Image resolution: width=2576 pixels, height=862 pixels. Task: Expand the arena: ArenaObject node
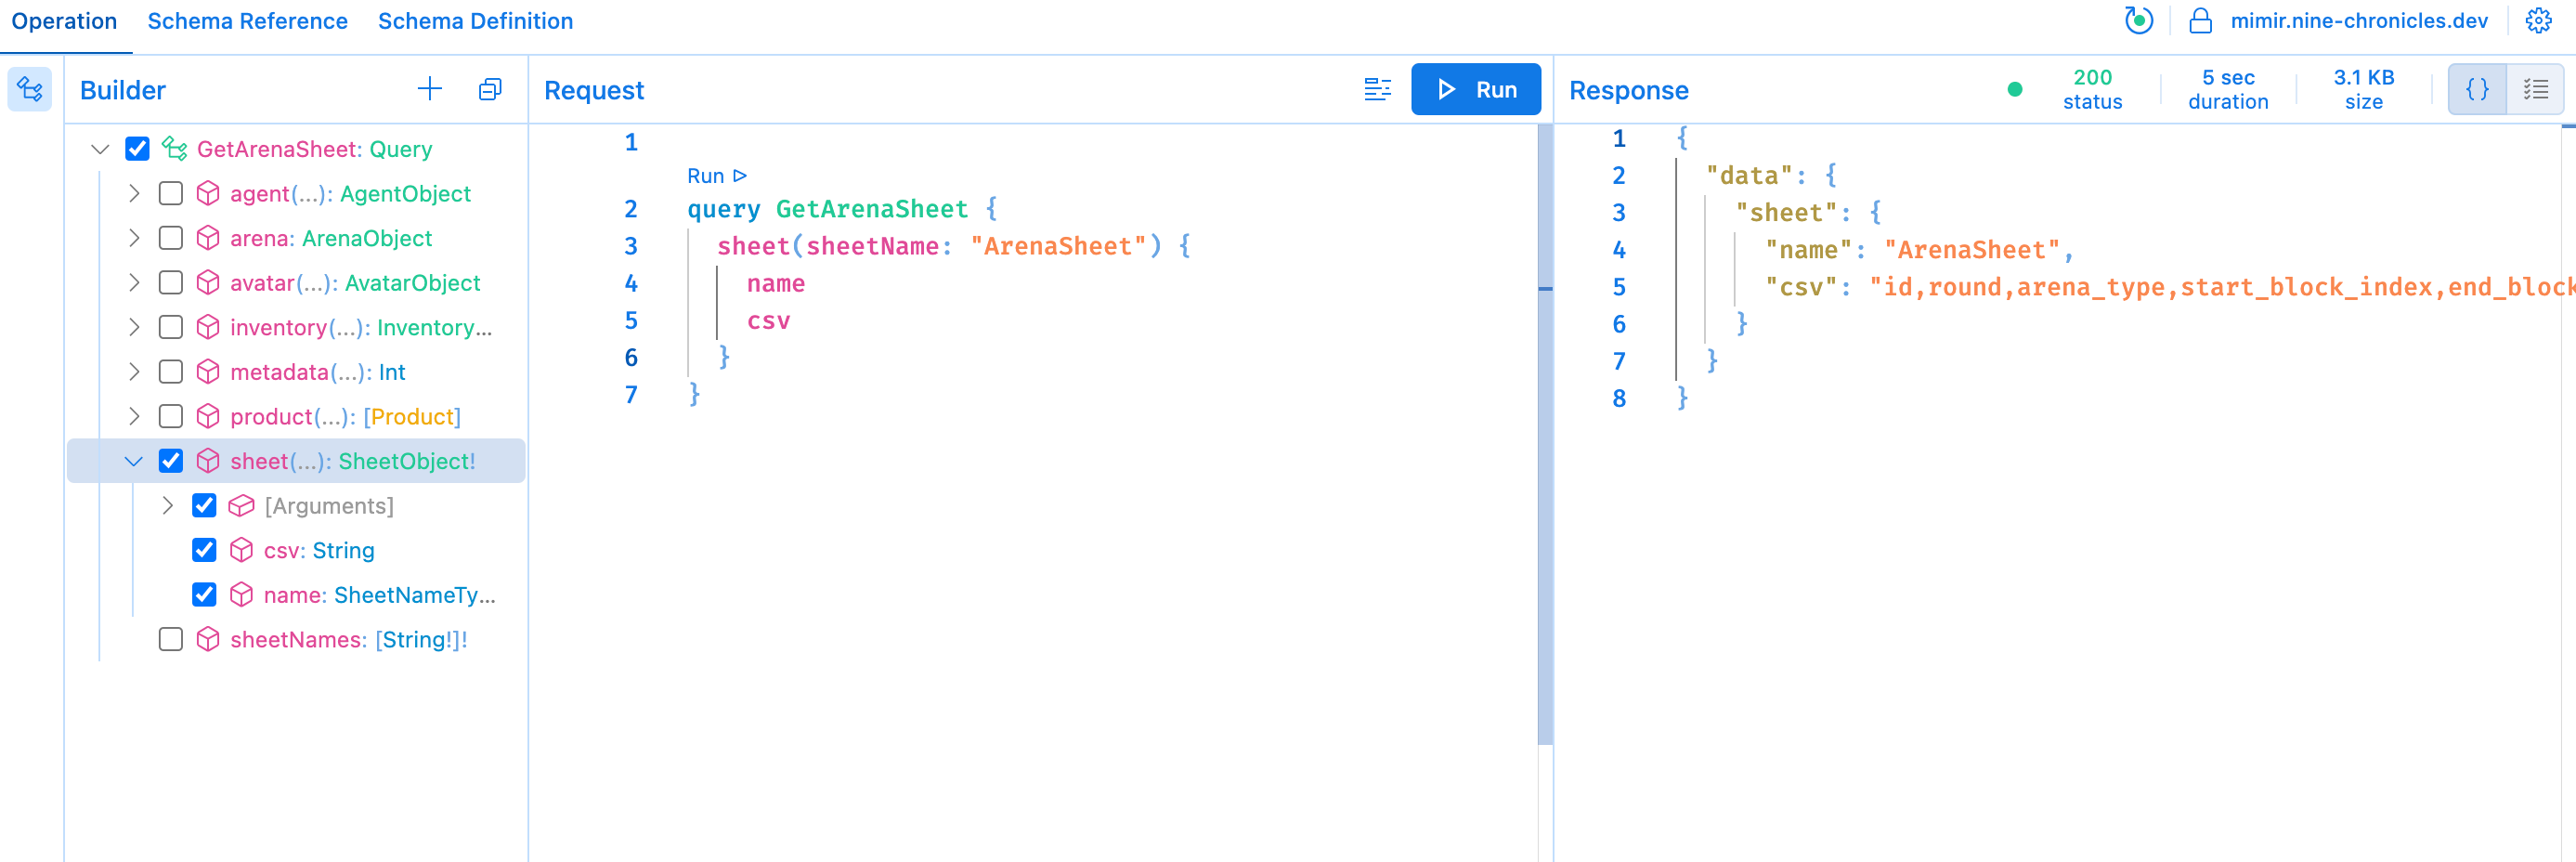(x=134, y=238)
